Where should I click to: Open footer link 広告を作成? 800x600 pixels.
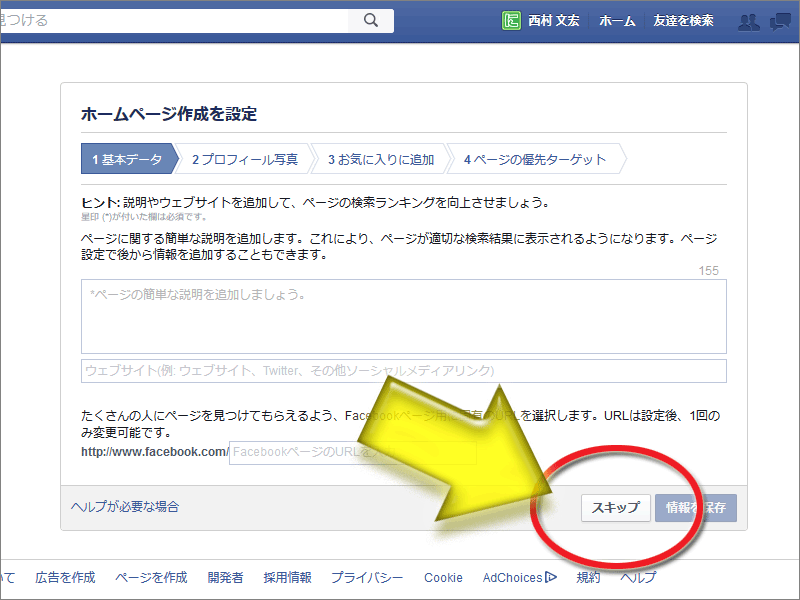click(x=65, y=577)
